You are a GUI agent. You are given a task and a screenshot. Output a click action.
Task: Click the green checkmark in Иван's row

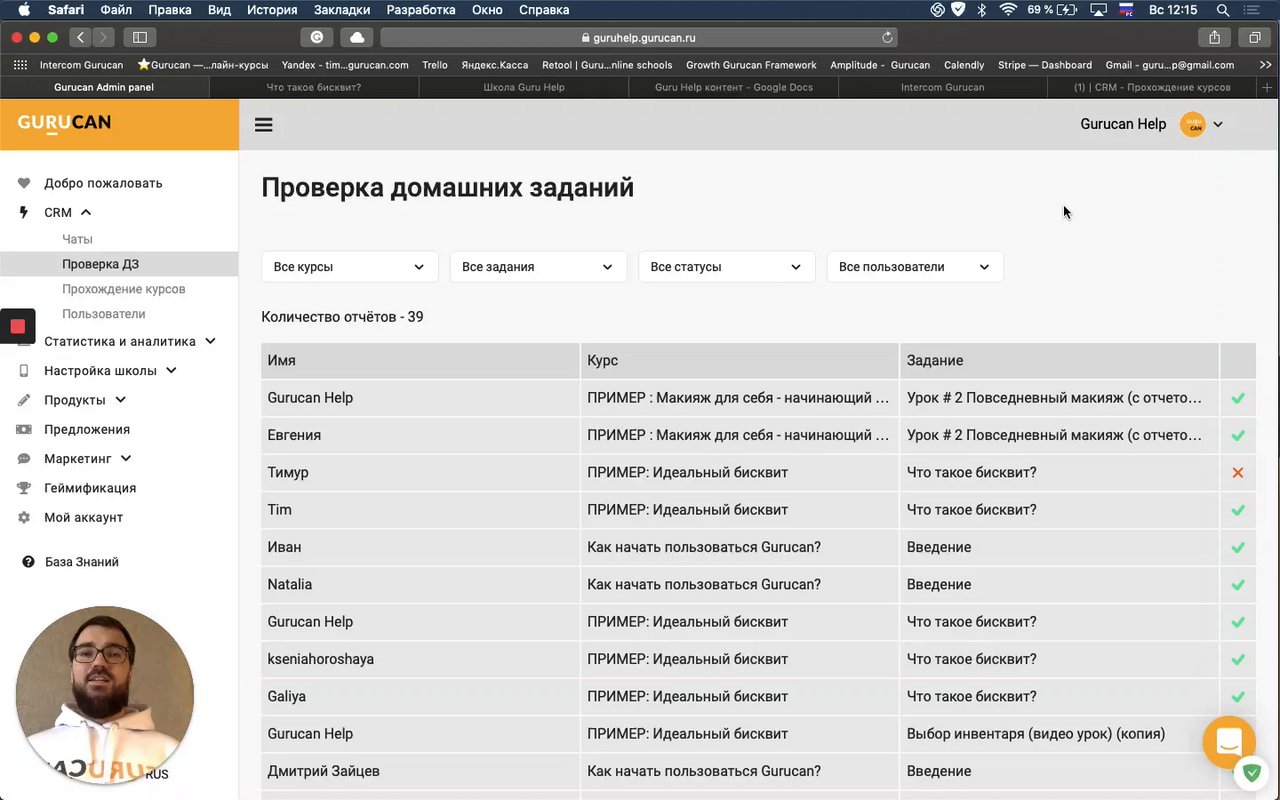coord(1238,547)
